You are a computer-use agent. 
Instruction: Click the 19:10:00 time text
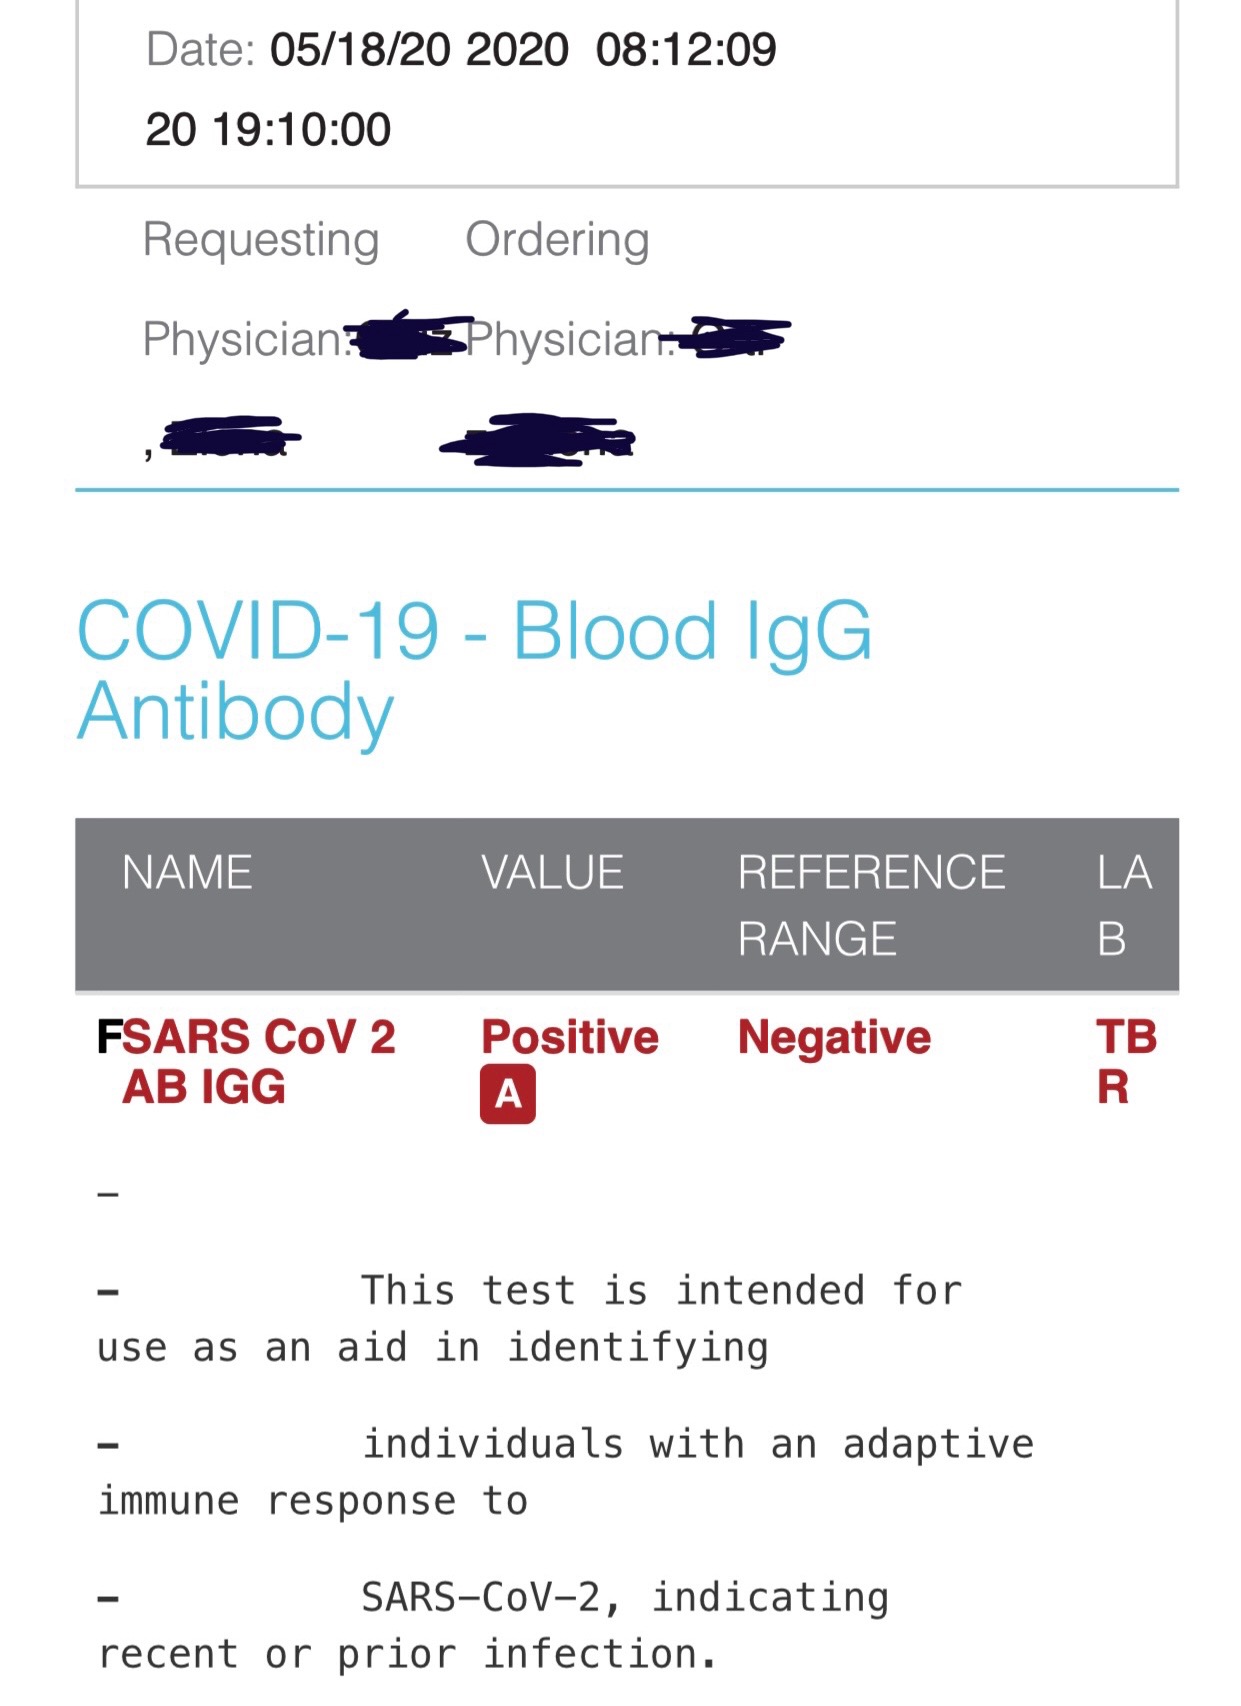tap(301, 129)
